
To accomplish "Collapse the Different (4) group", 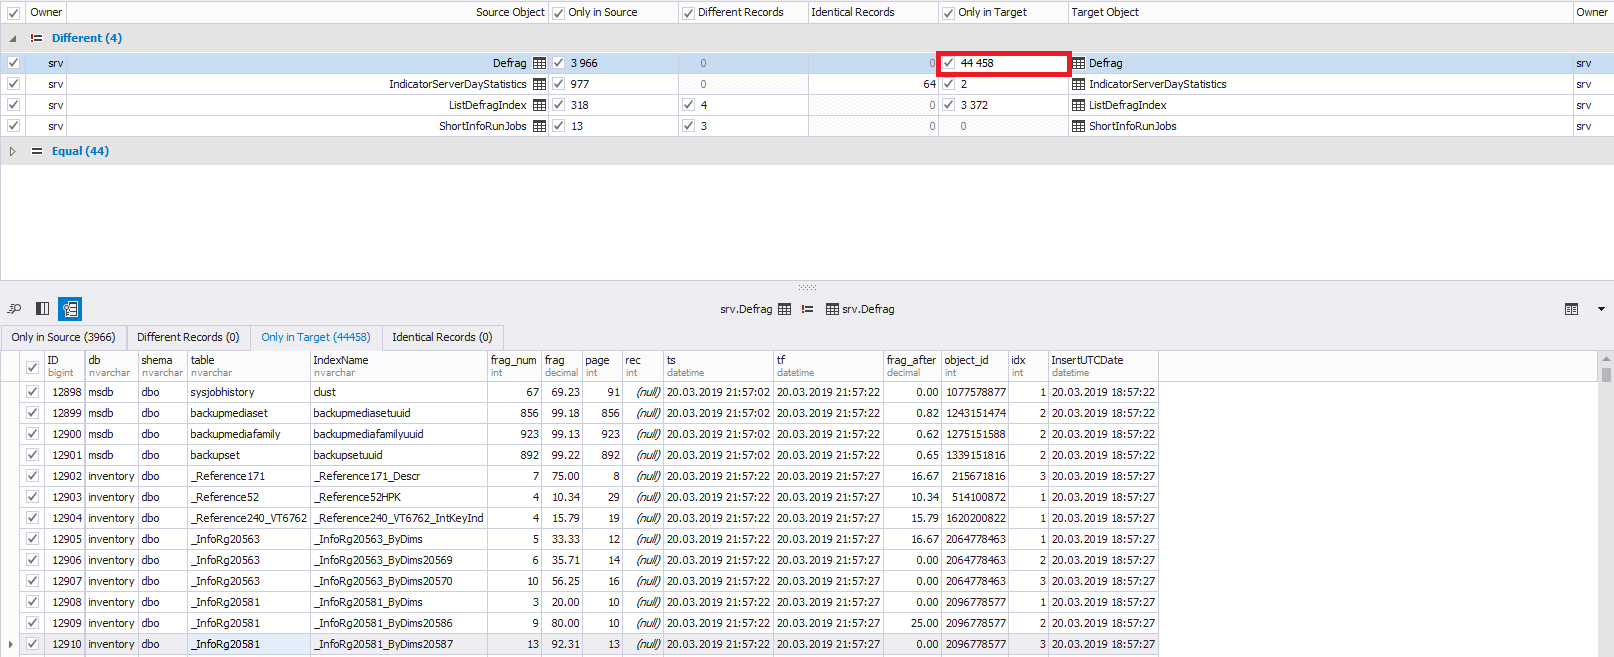I will click(13, 38).
